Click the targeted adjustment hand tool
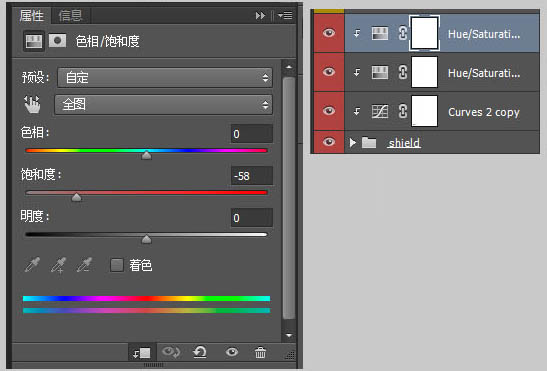 [32, 104]
